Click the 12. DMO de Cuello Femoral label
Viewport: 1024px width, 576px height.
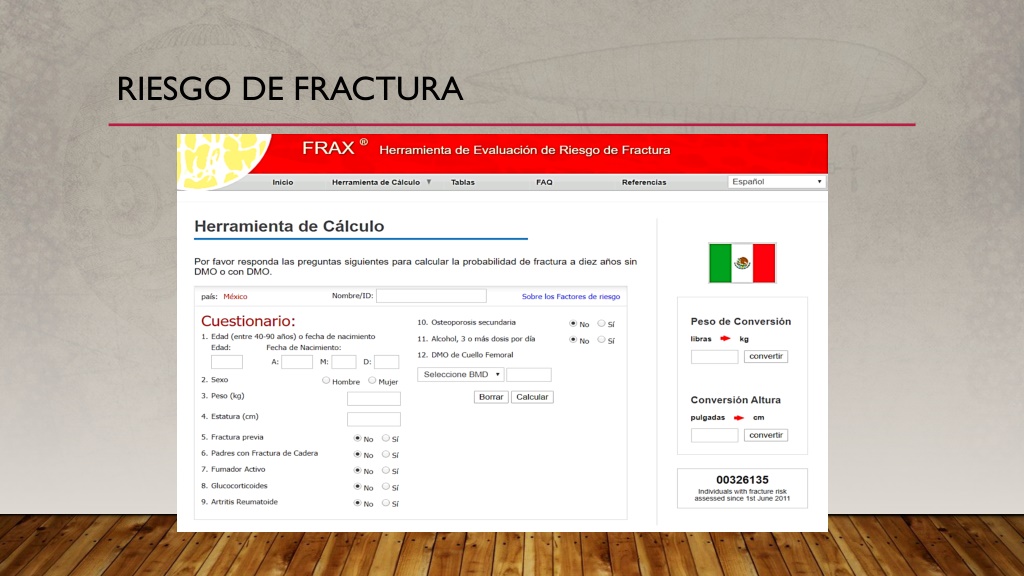(465, 355)
